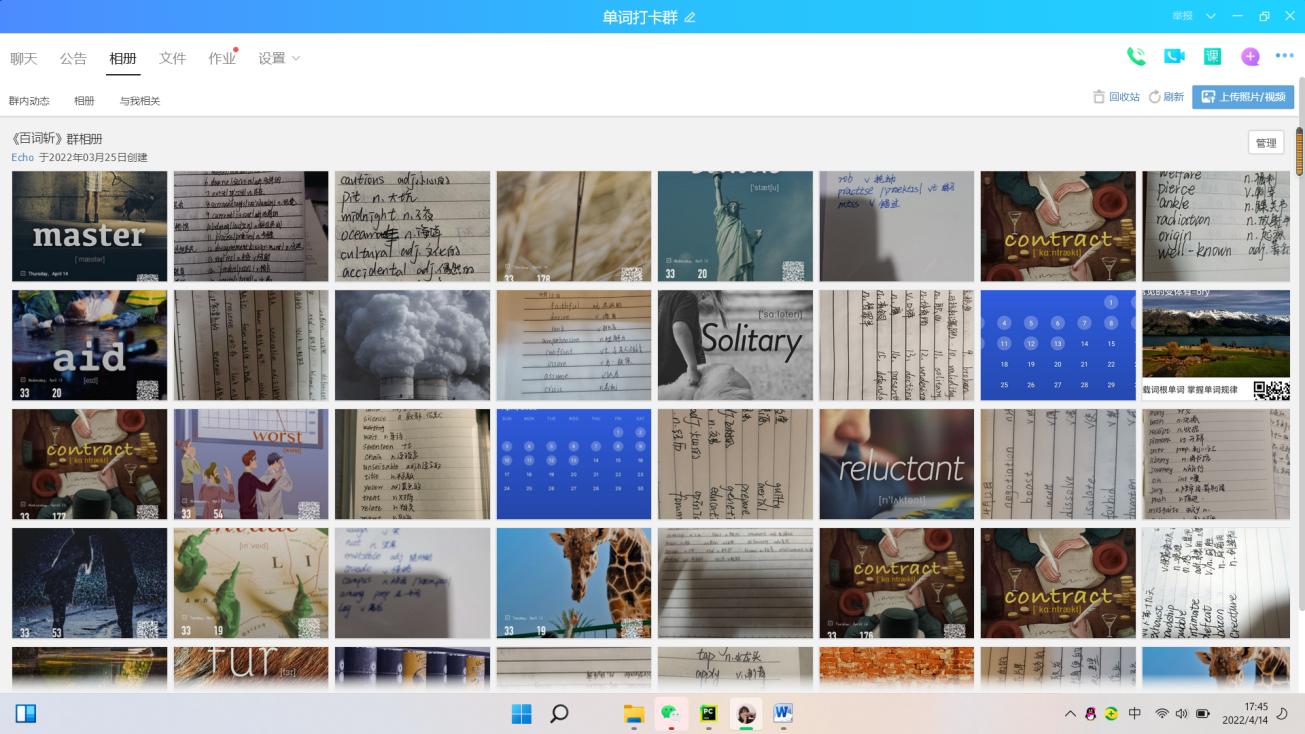Open title bar down-arrow menu
The height and width of the screenshot is (734, 1305).
tap(1211, 17)
